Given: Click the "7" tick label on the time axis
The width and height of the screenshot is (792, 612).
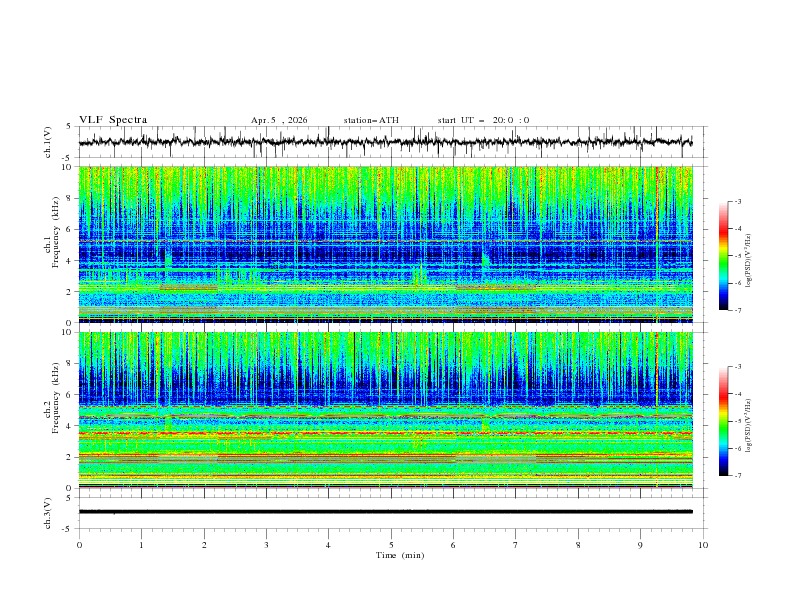Looking at the screenshot, I should [x=516, y=545].
